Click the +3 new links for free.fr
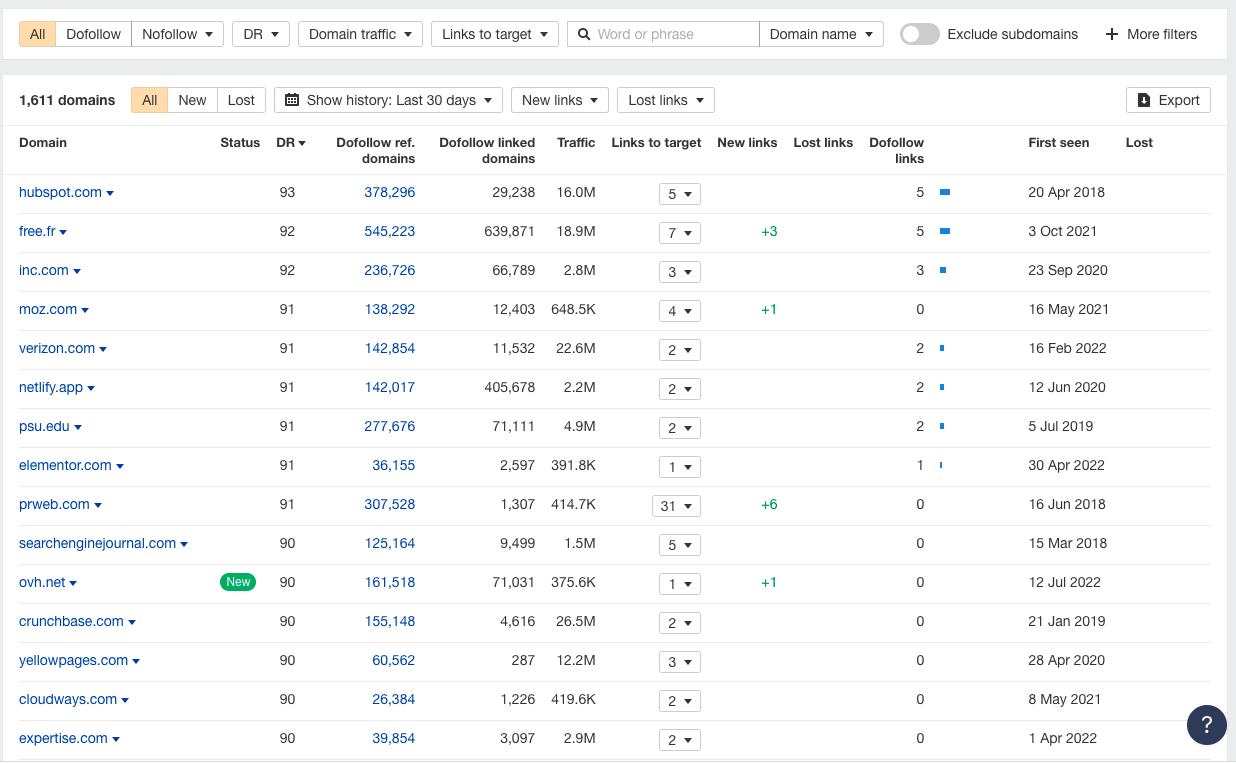The height and width of the screenshot is (764, 1236). pos(769,231)
